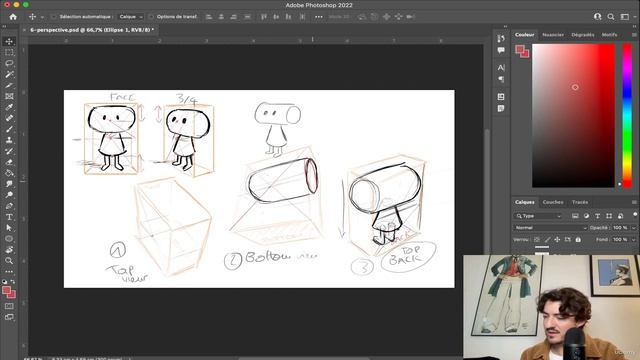Open the Couleur panel options menu
This screenshot has width=640, height=360.
coord(634,35)
